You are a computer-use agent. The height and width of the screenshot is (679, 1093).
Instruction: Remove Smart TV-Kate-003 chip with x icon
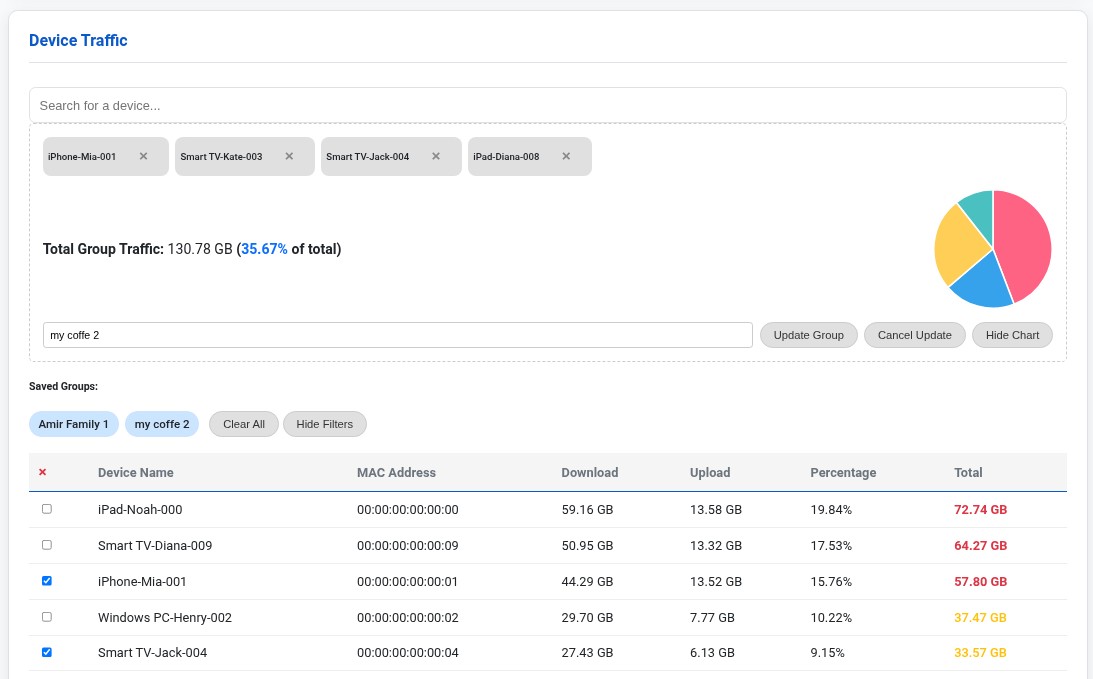(x=289, y=156)
